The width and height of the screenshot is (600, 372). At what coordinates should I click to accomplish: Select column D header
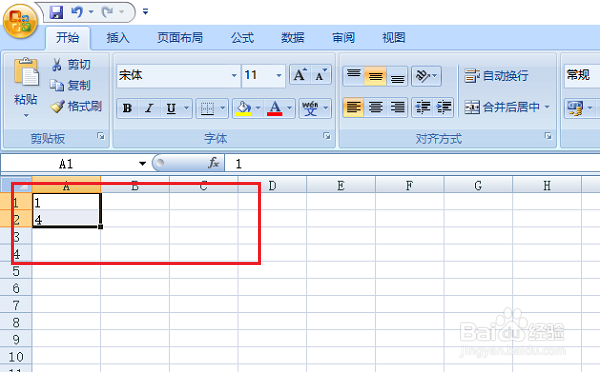pyautogui.click(x=272, y=186)
